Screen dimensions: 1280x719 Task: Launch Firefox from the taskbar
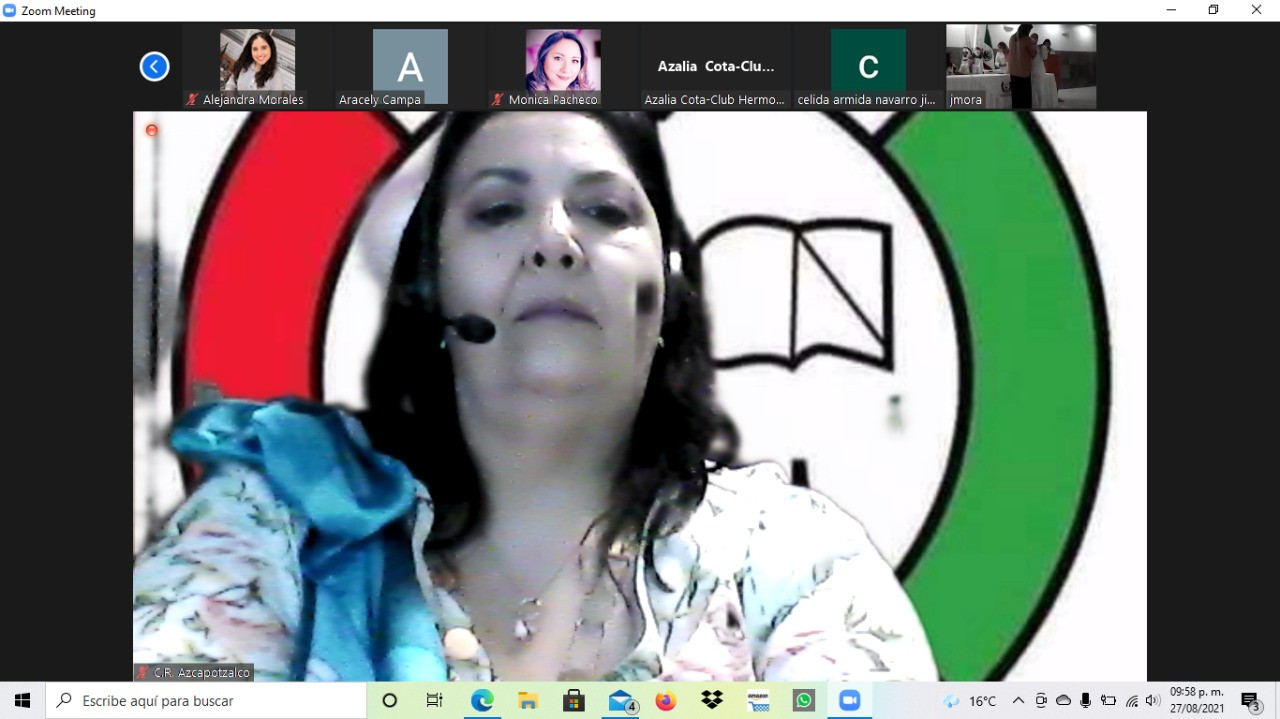point(666,701)
